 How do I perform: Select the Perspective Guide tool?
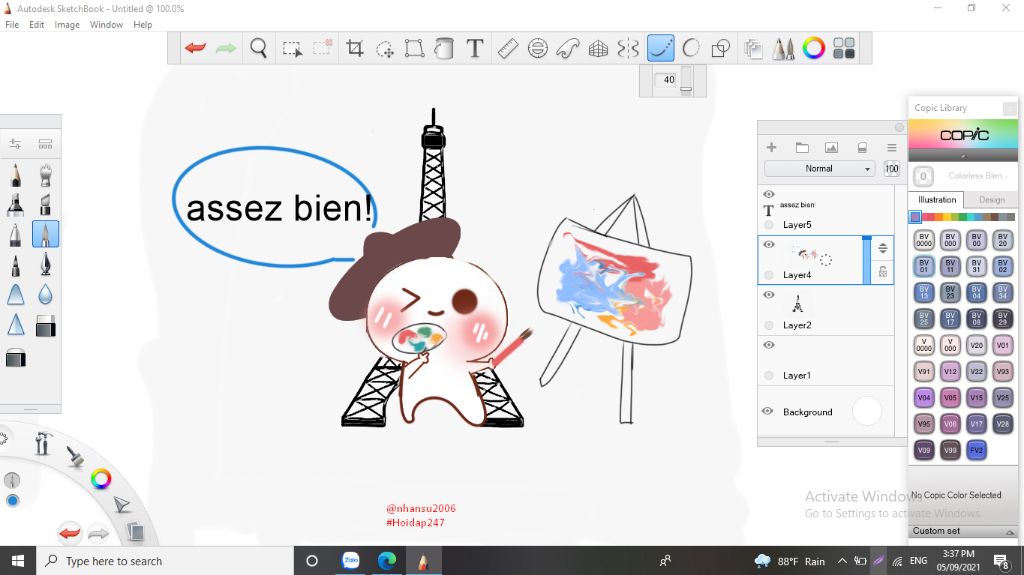[598, 48]
